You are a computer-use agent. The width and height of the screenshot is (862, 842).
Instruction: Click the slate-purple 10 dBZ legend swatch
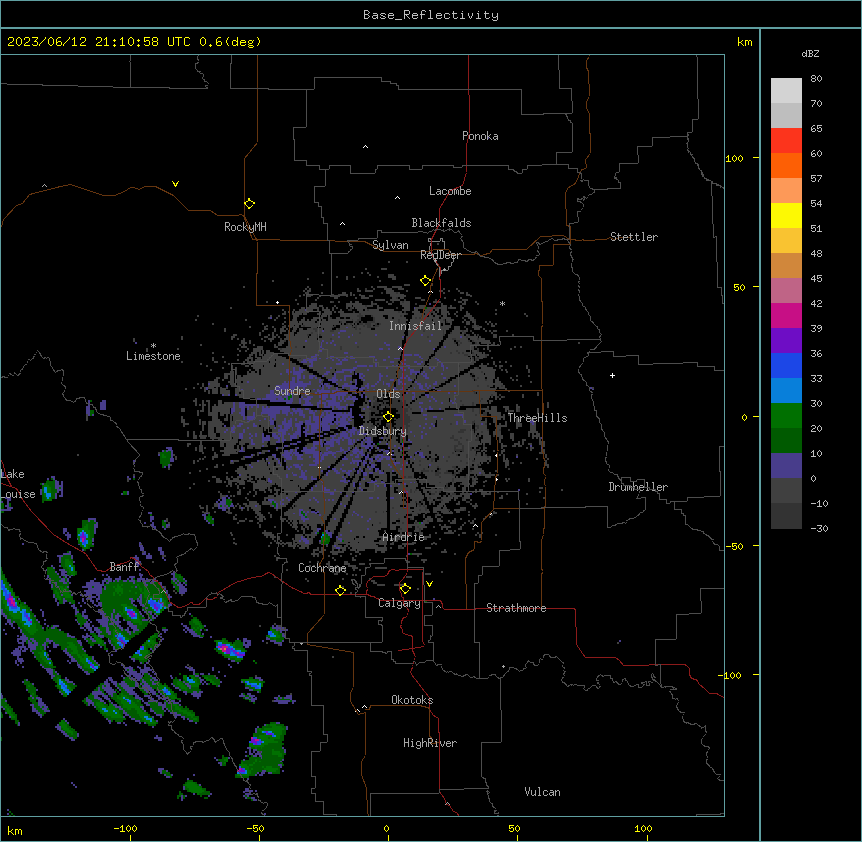[786, 466]
